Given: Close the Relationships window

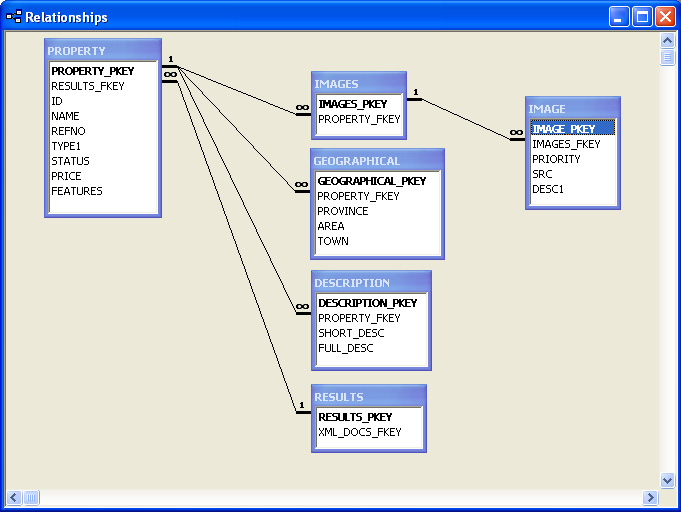Looking at the screenshot, I should 665,17.
